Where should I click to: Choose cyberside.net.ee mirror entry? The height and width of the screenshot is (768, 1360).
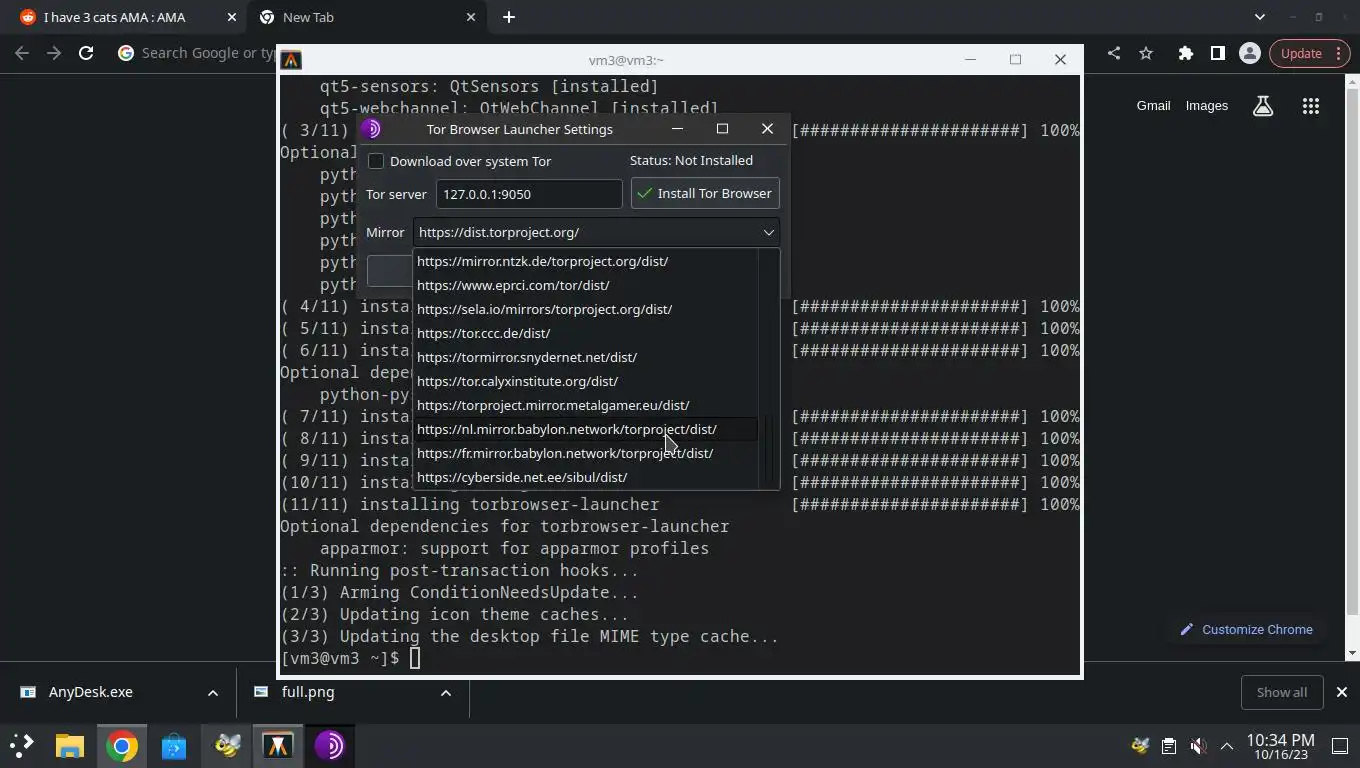[x=585, y=477]
